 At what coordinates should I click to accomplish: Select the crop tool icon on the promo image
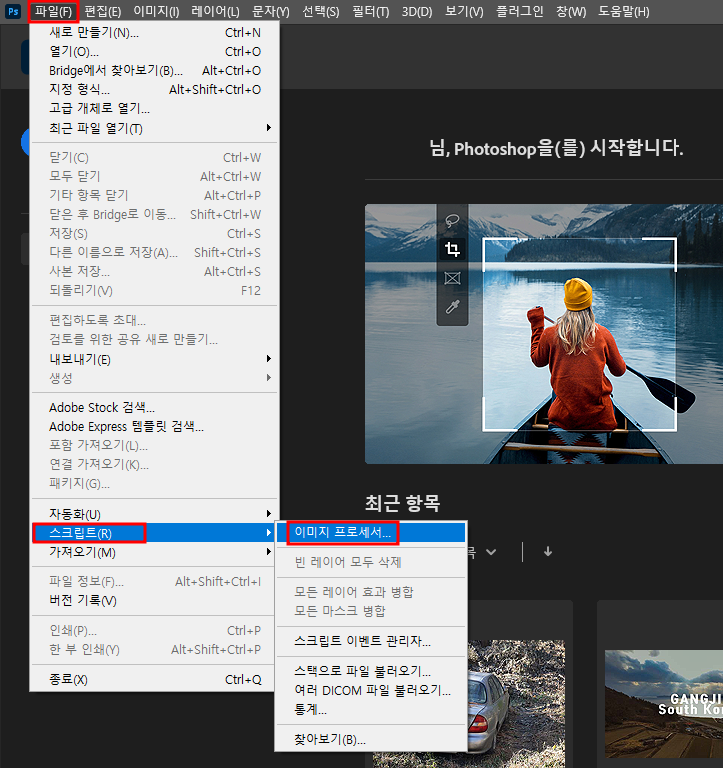coord(452,249)
